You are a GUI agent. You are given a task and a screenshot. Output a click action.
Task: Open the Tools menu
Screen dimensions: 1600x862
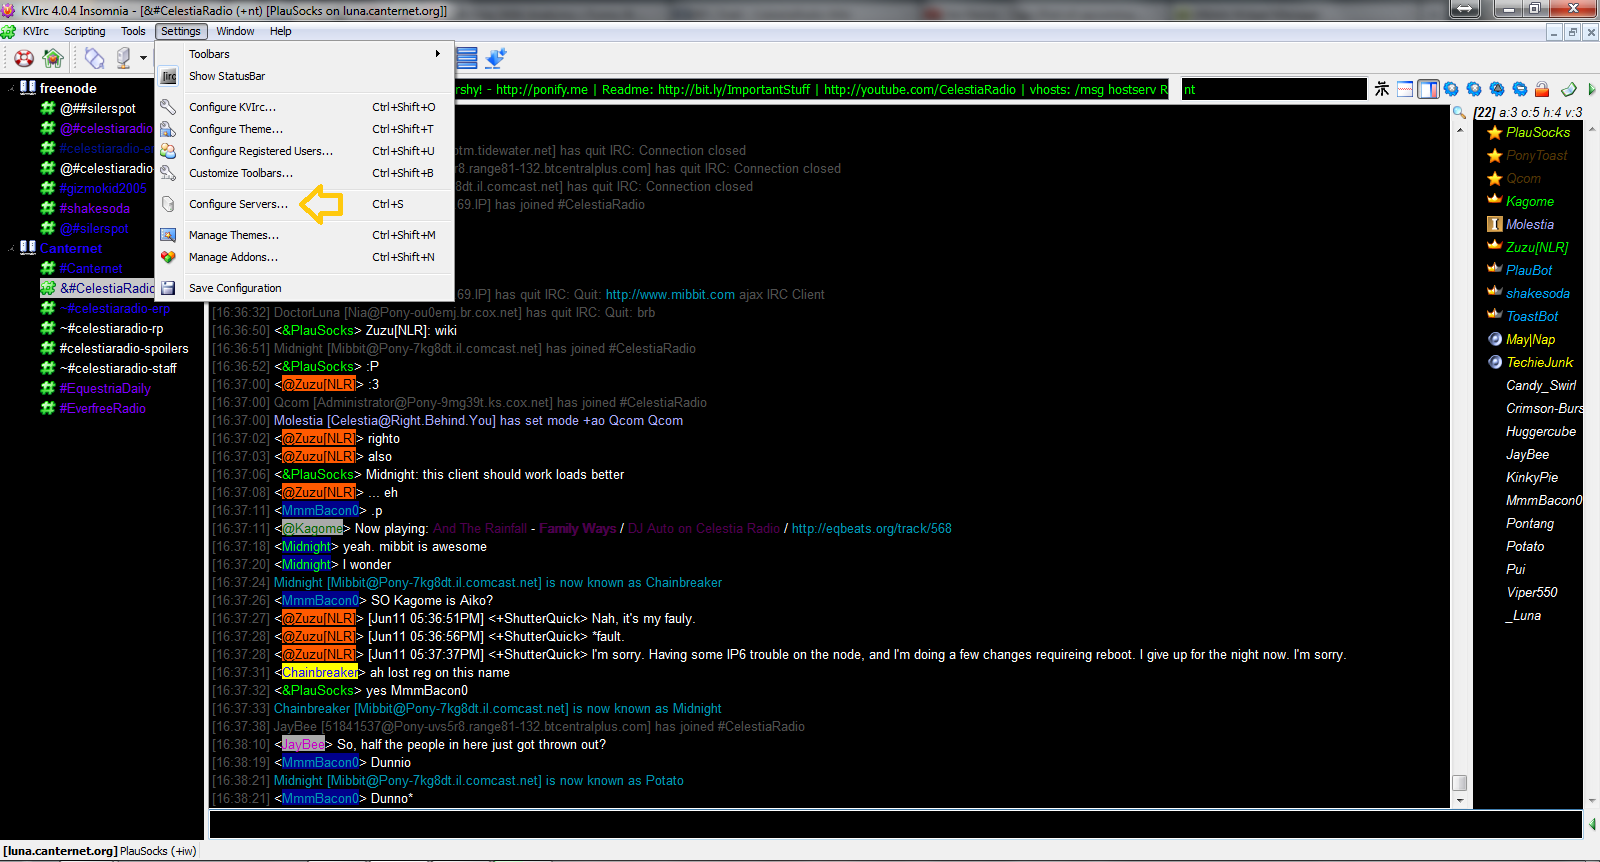(x=133, y=31)
